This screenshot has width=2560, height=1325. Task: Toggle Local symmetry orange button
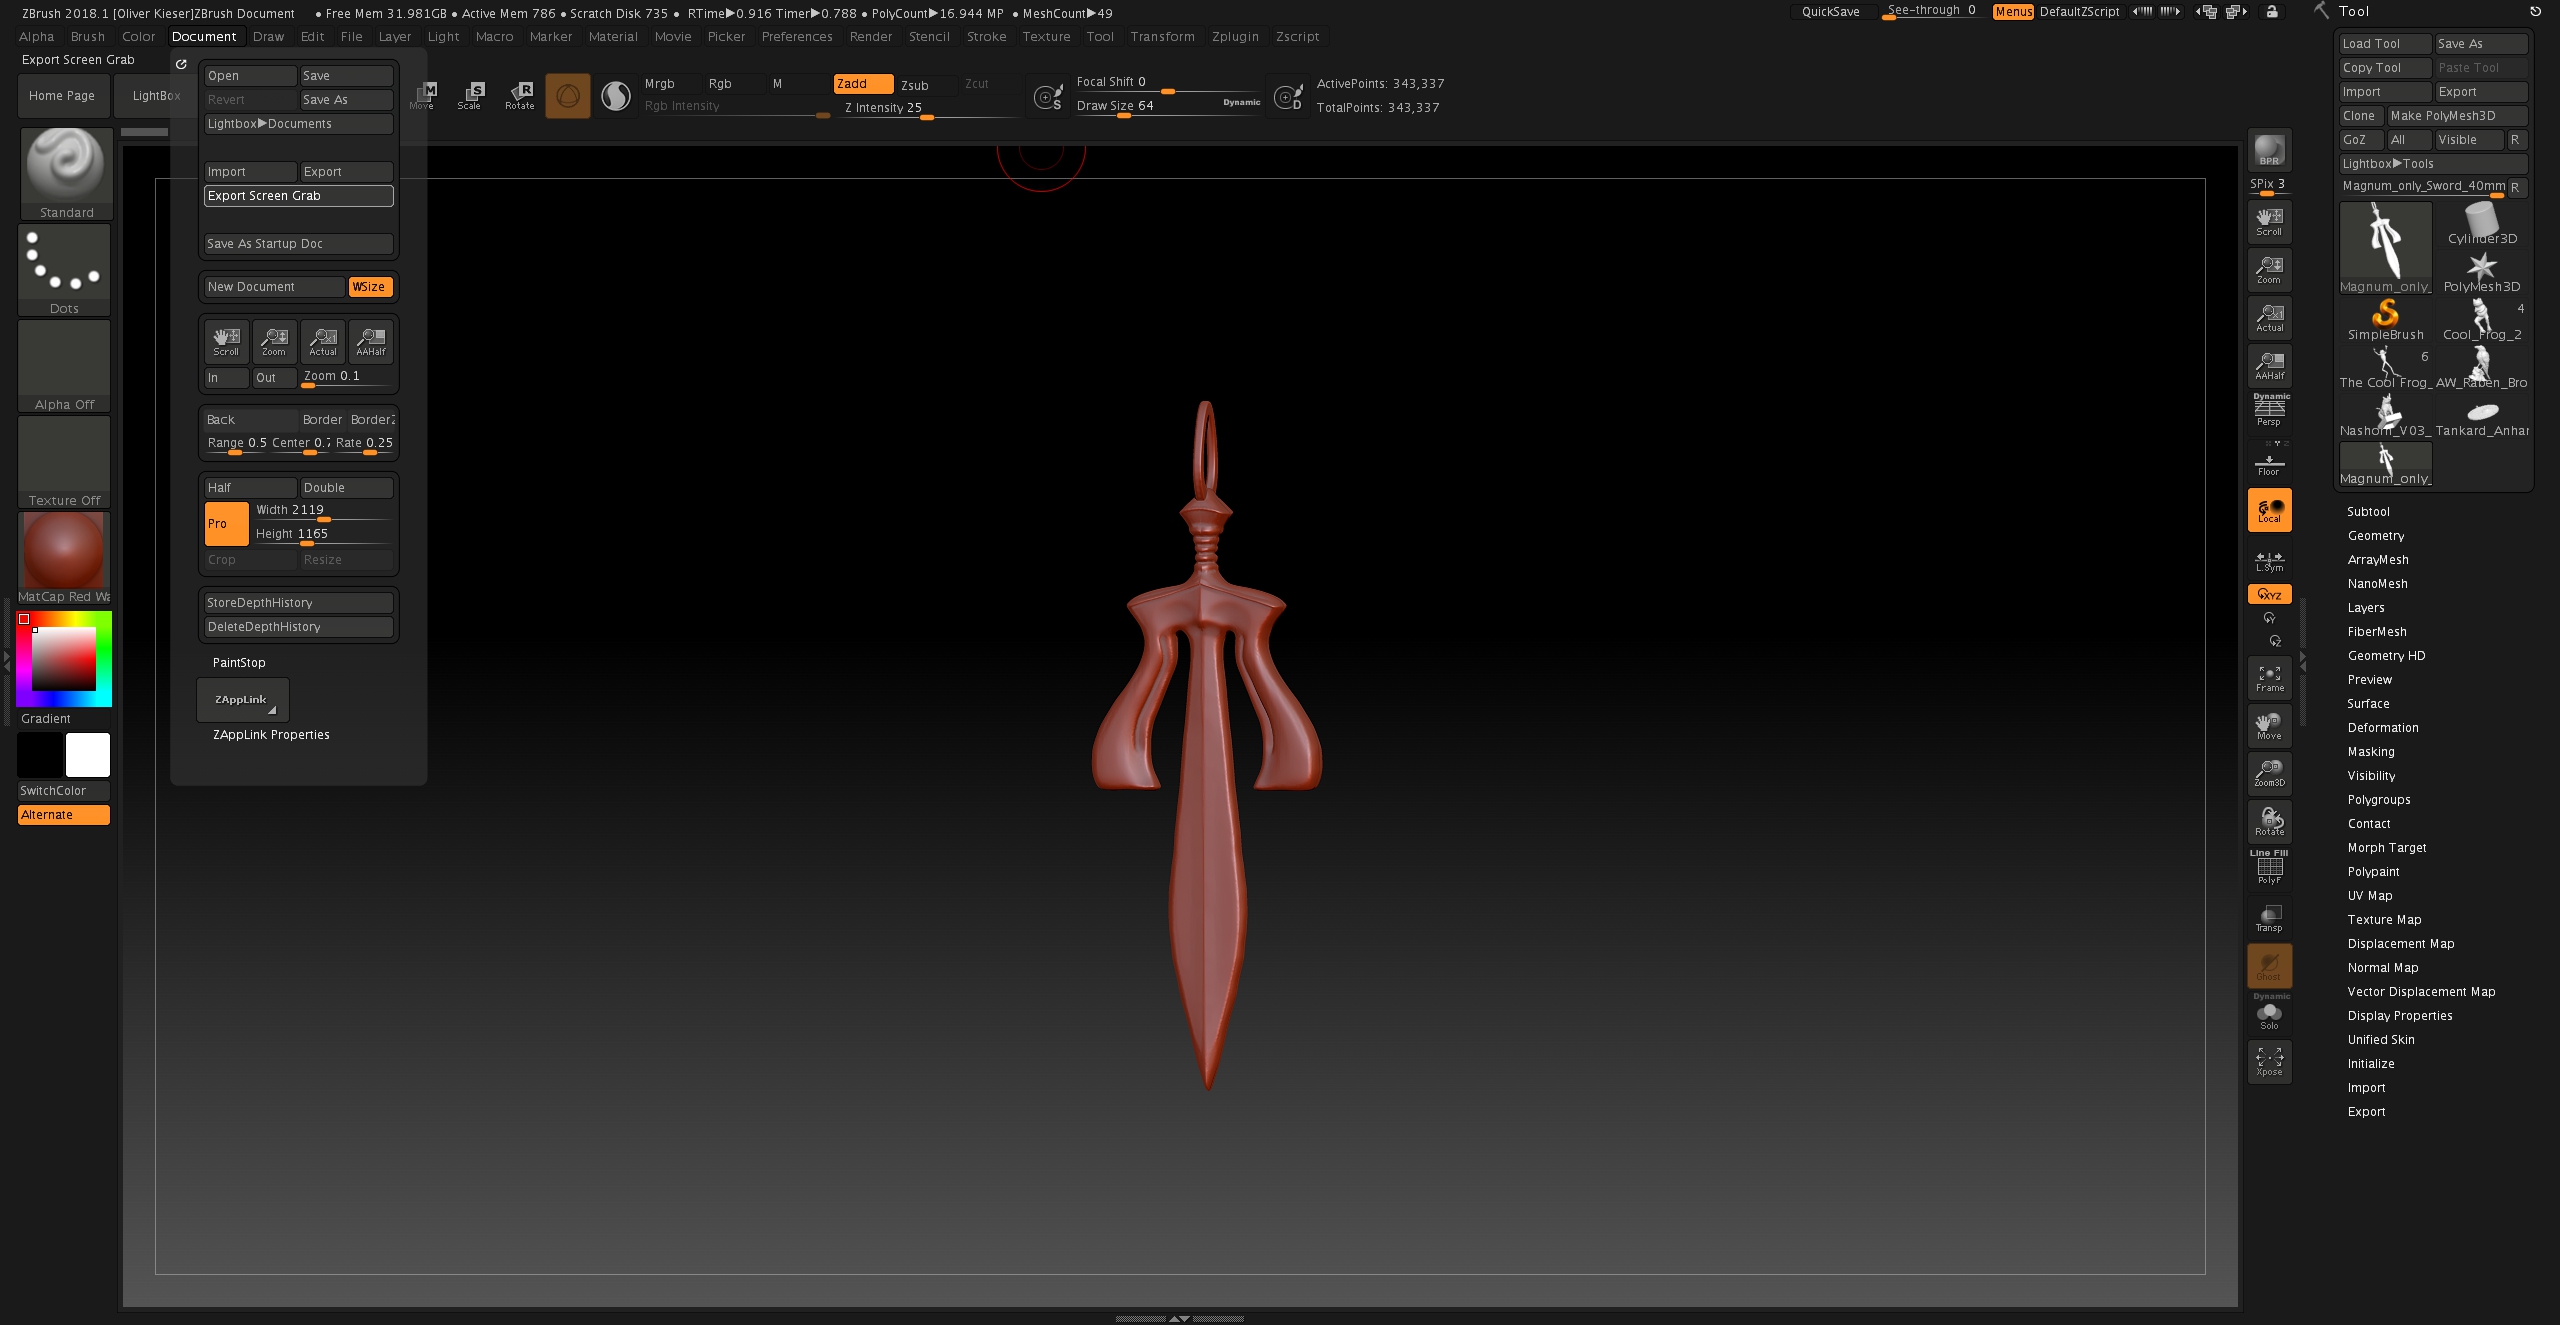pos(2269,510)
